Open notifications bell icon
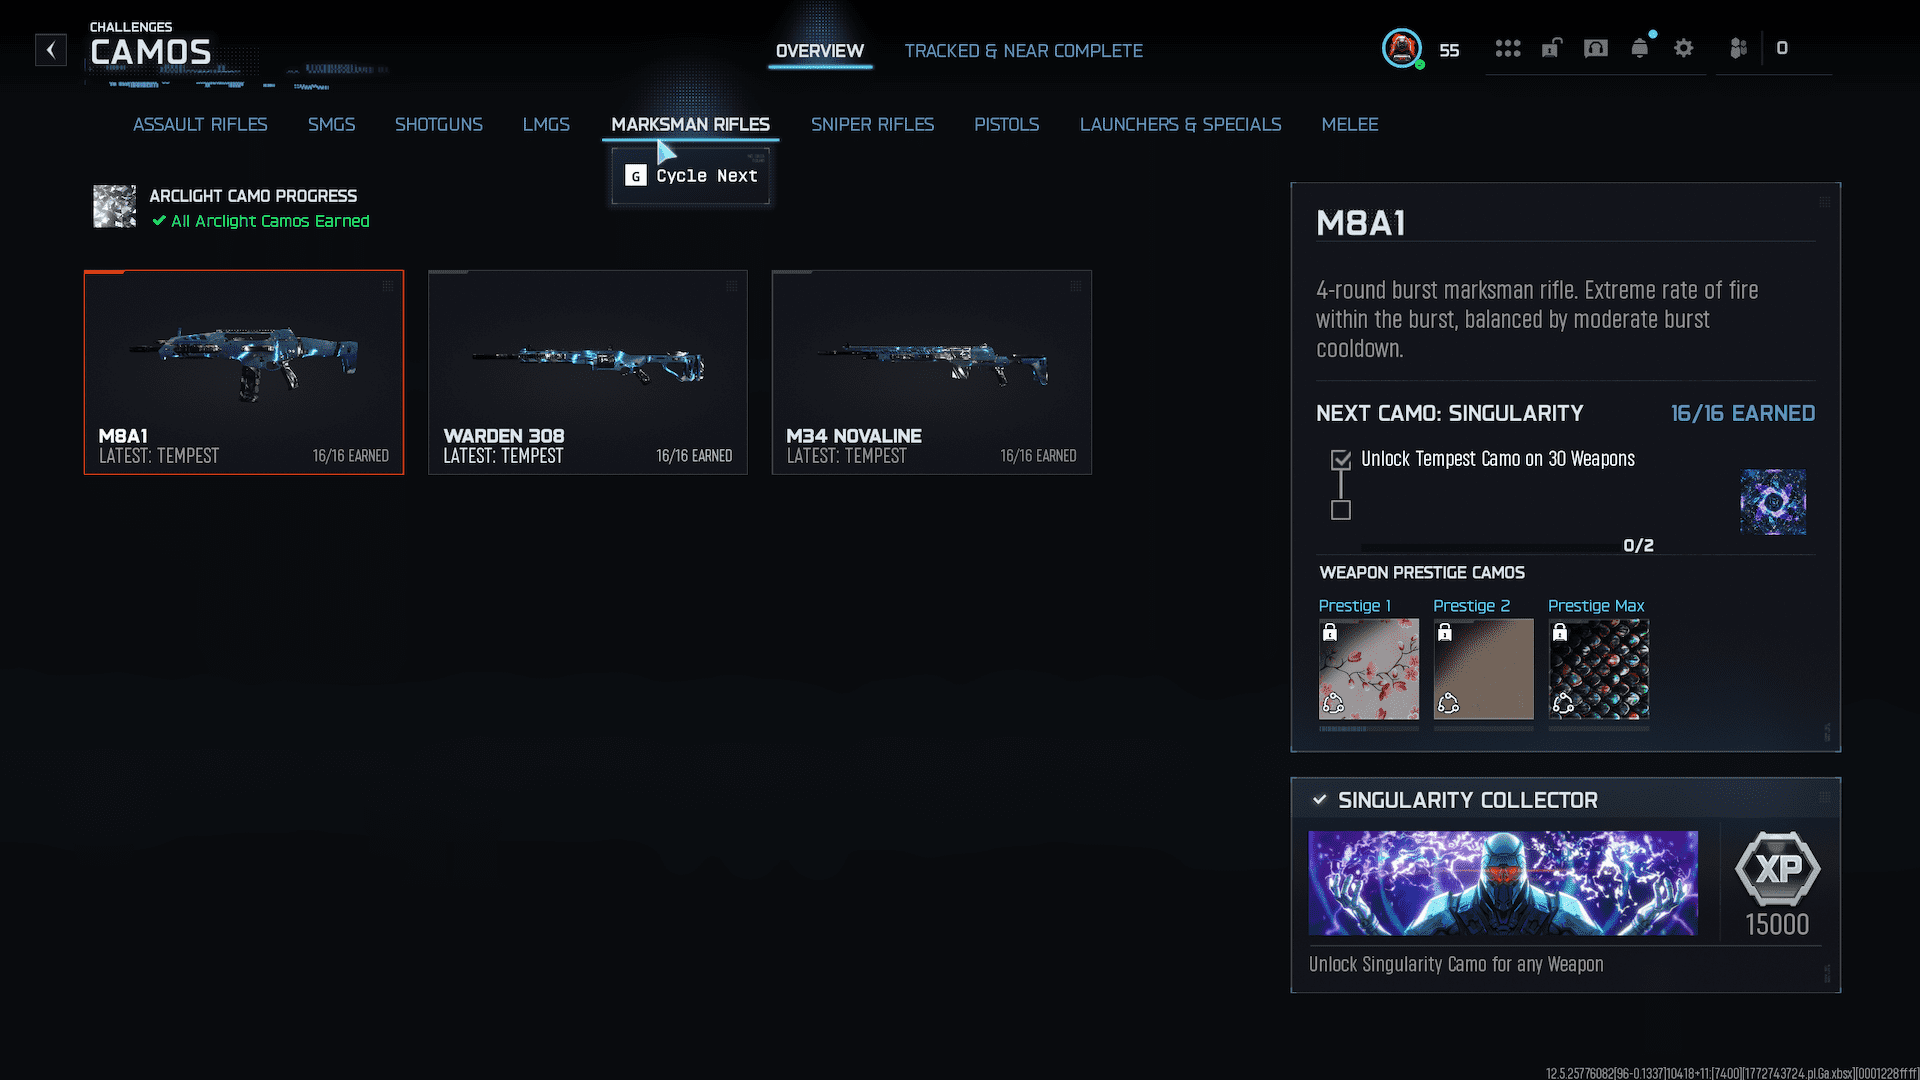Viewport: 1920px width, 1080px height. click(x=1640, y=48)
